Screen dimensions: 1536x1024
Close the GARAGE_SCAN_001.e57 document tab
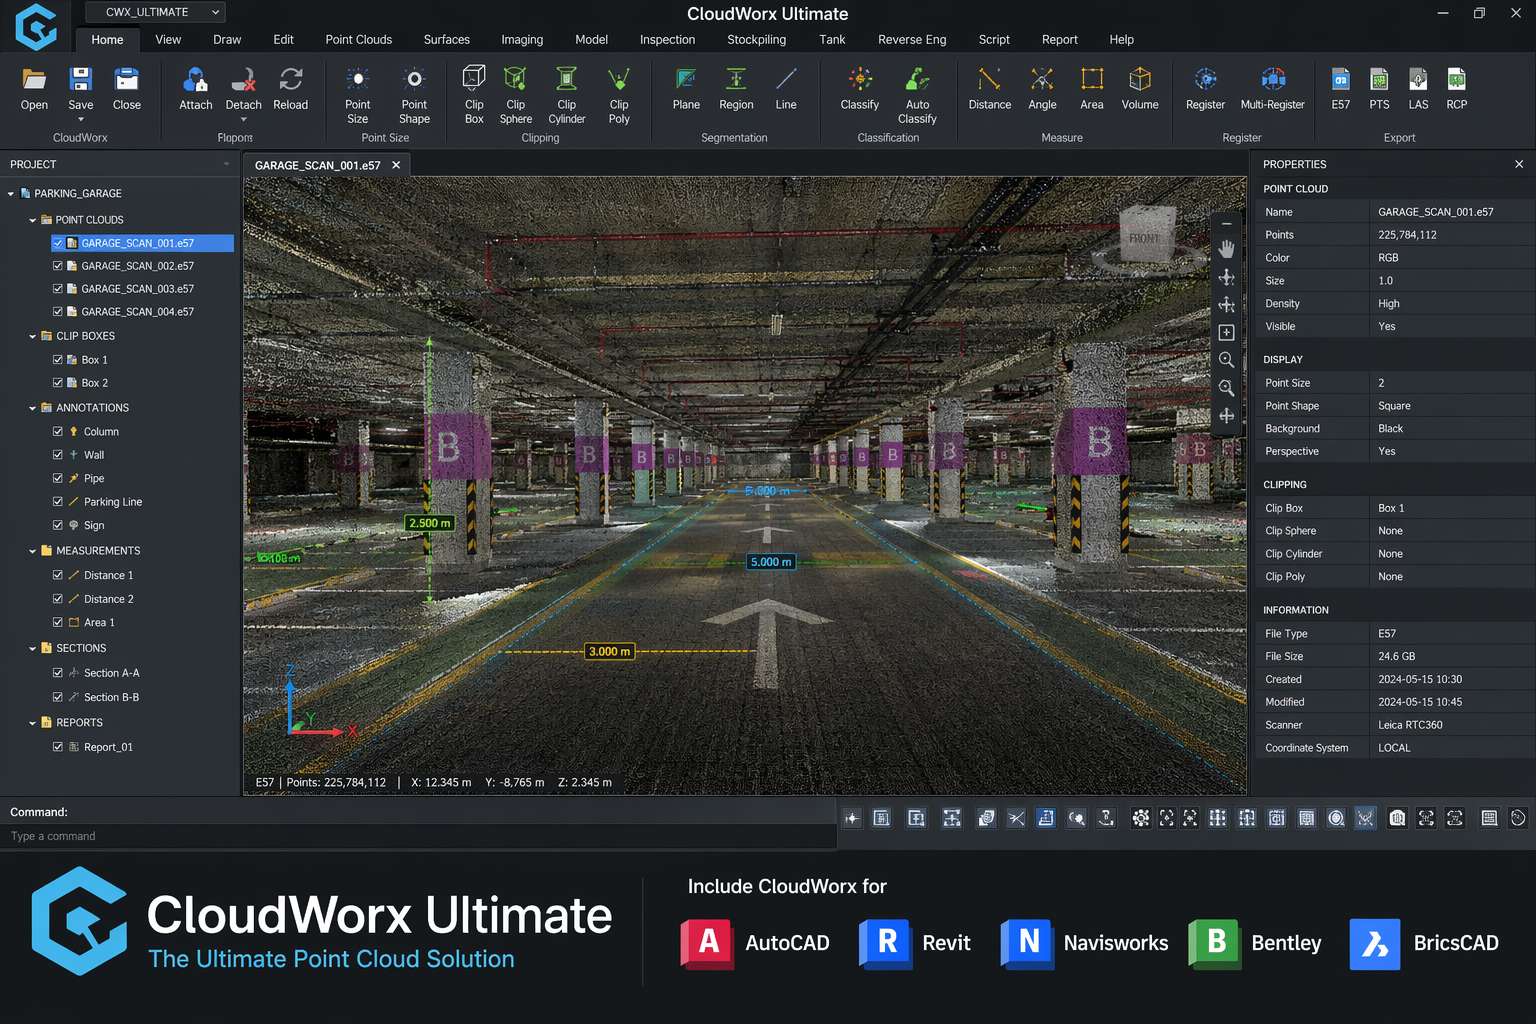pyautogui.click(x=396, y=165)
